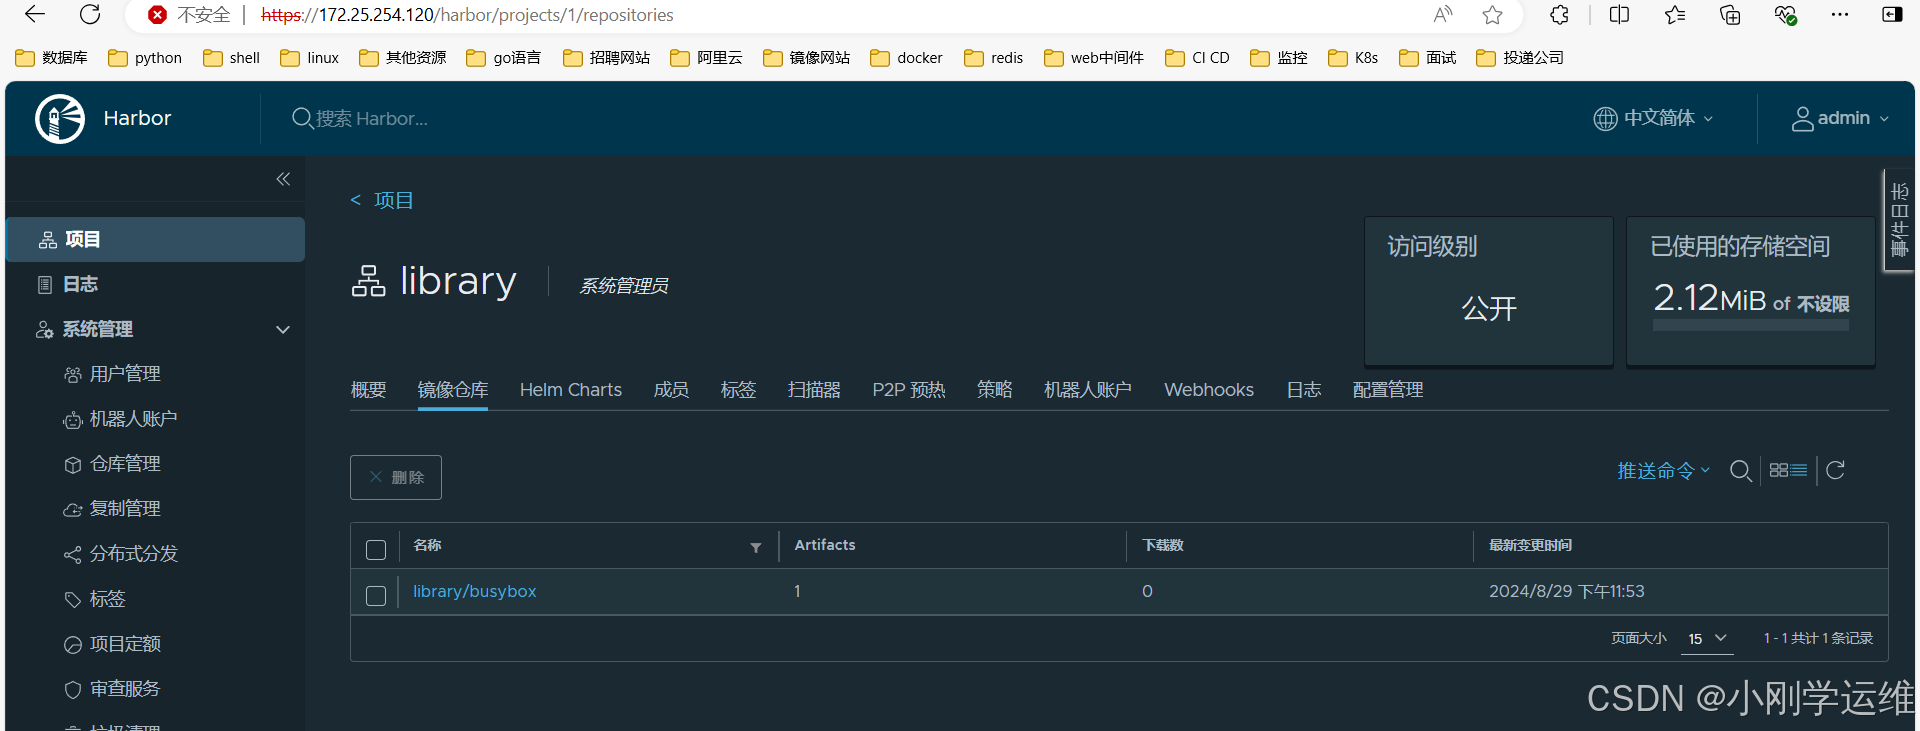Select 项目 in the sidebar
1920x731 pixels.
tap(156, 239)
